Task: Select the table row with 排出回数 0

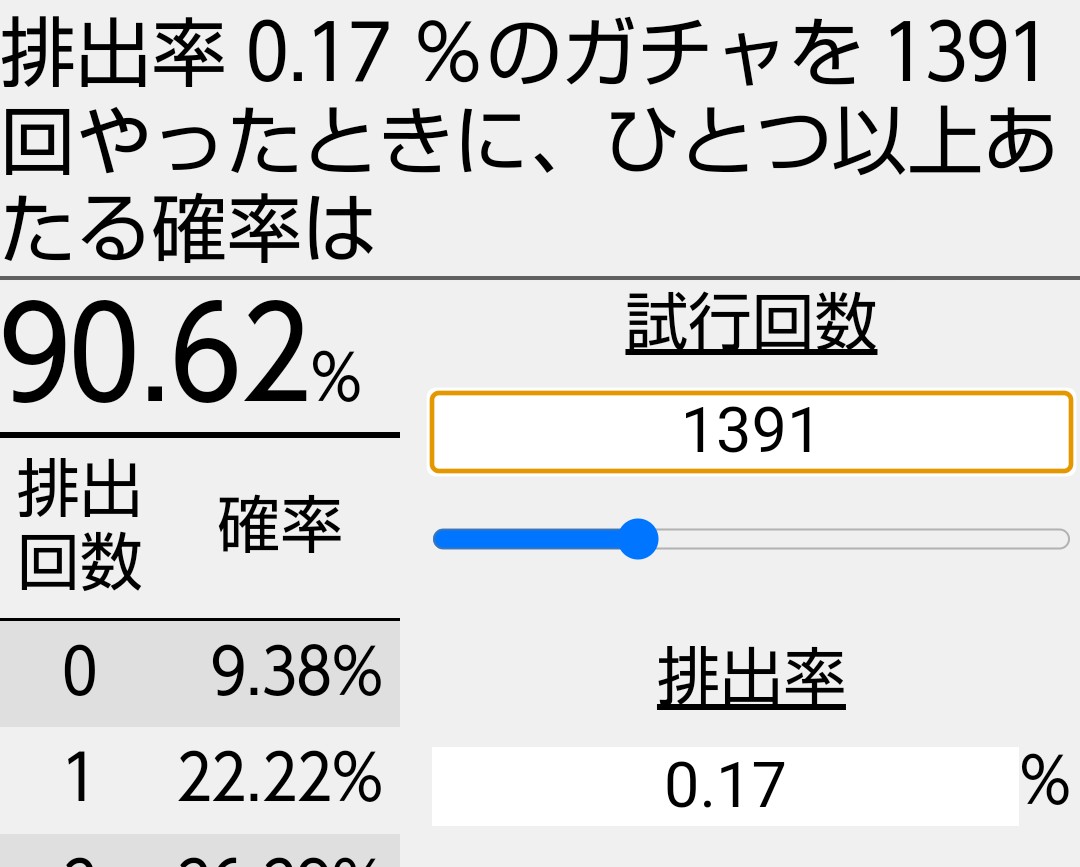Action: 200,673
